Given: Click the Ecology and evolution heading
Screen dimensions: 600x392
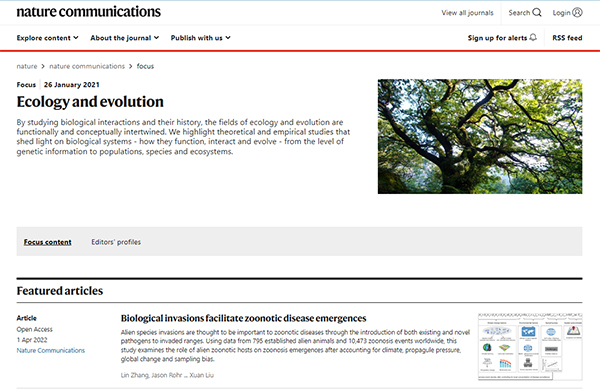Looking at the screenshot, I should click(x=90, y=102).
